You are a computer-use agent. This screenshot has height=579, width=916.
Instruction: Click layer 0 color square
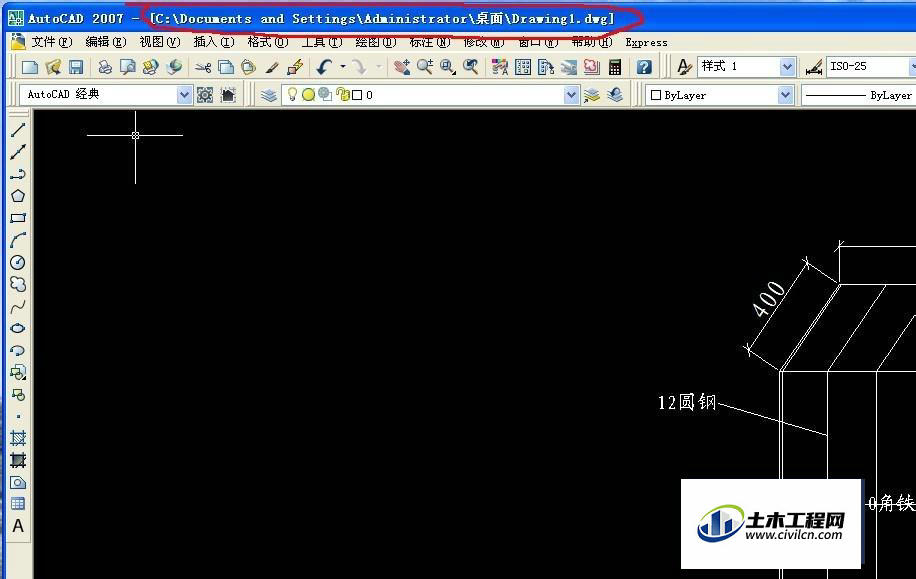pyautogui.click(x=357, y=95)
